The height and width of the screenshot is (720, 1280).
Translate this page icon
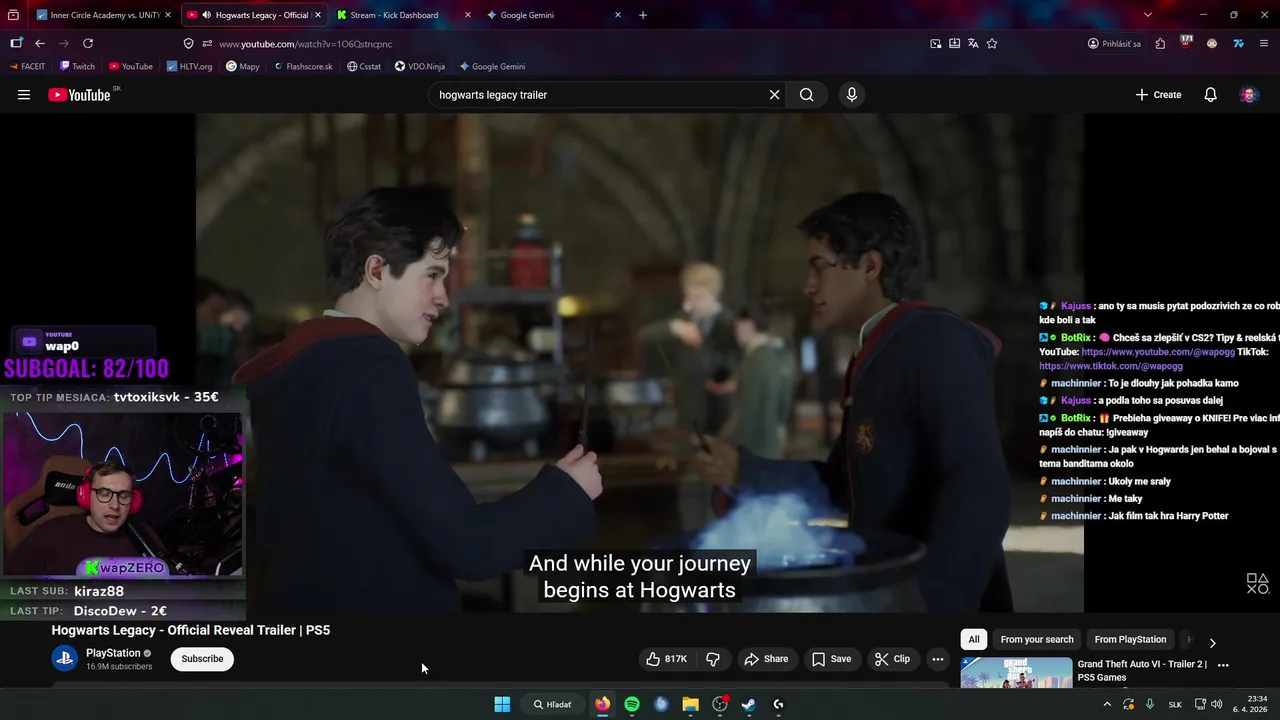973,44
